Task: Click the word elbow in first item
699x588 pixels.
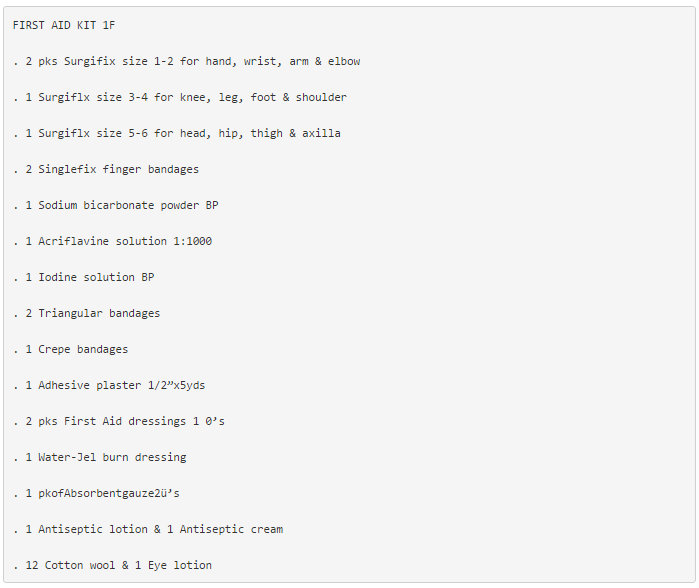Action: (x=344, y=62)
